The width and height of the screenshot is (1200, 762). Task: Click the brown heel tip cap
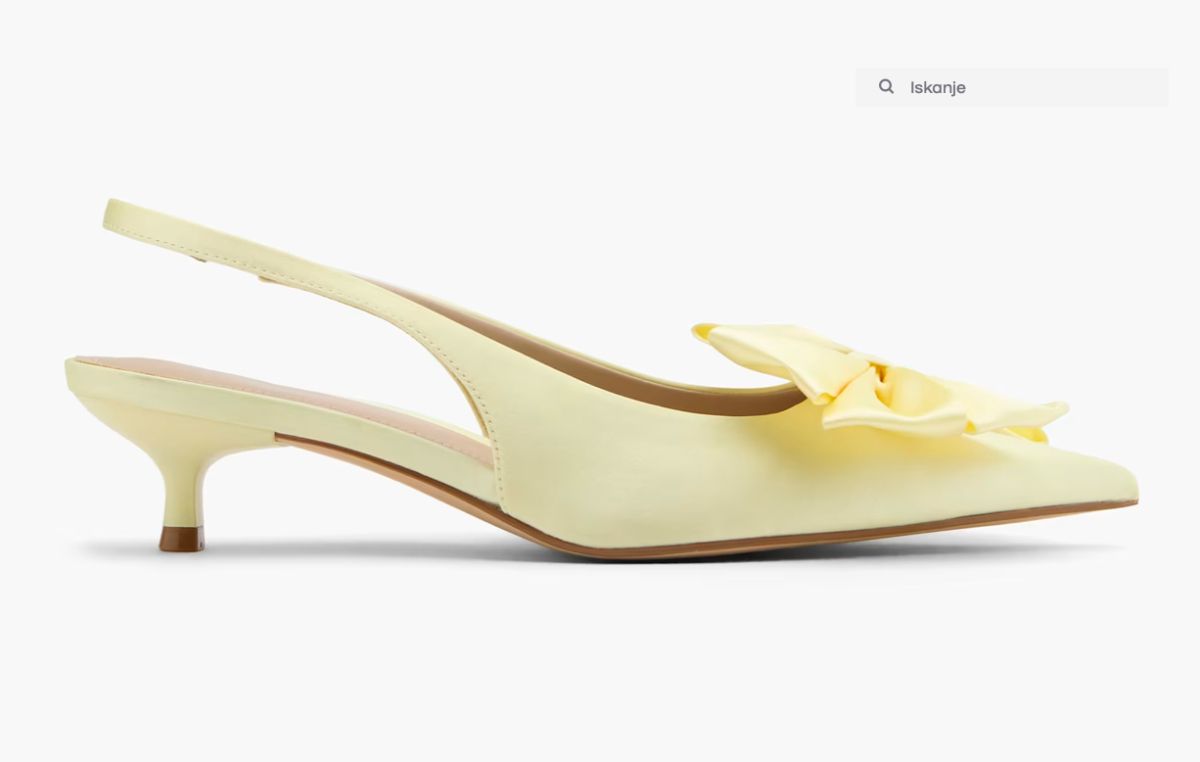pyautogui.click(x=181, y=539)
